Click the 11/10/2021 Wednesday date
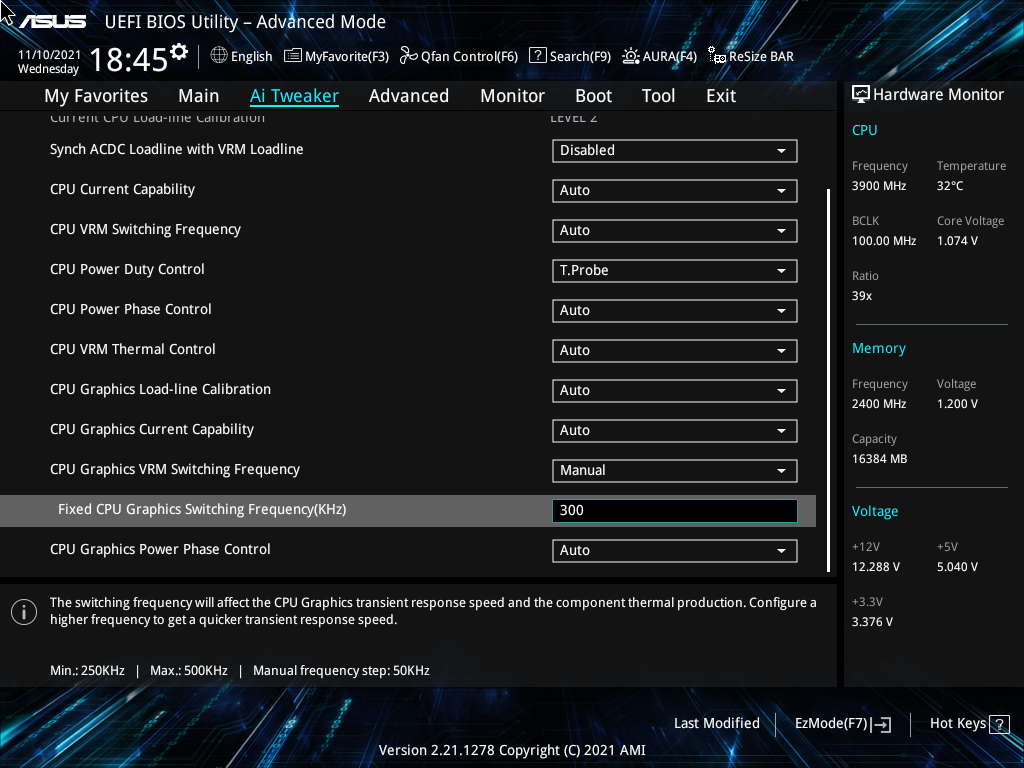 point(49,62)
